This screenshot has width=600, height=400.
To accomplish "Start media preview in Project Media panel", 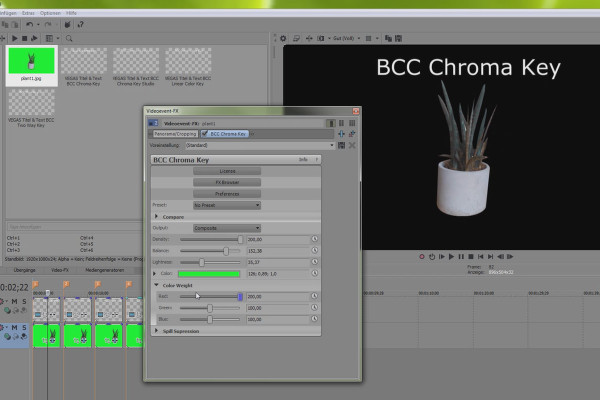I will click(x=15, y=38).
